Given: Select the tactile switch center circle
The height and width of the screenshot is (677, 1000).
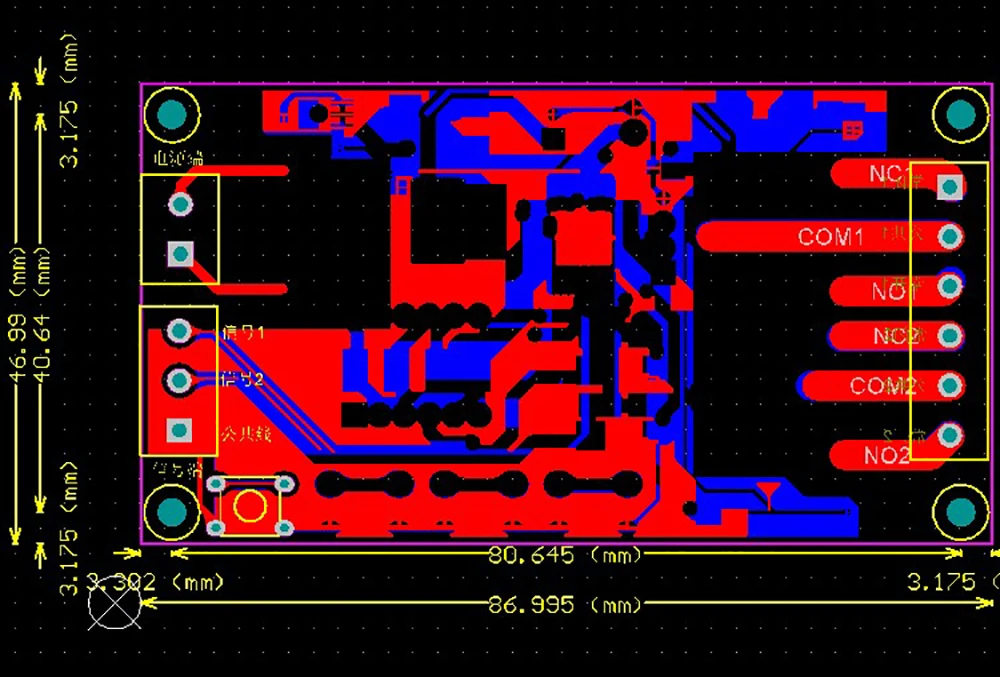Looking at the screenshot, I should 249,507.
